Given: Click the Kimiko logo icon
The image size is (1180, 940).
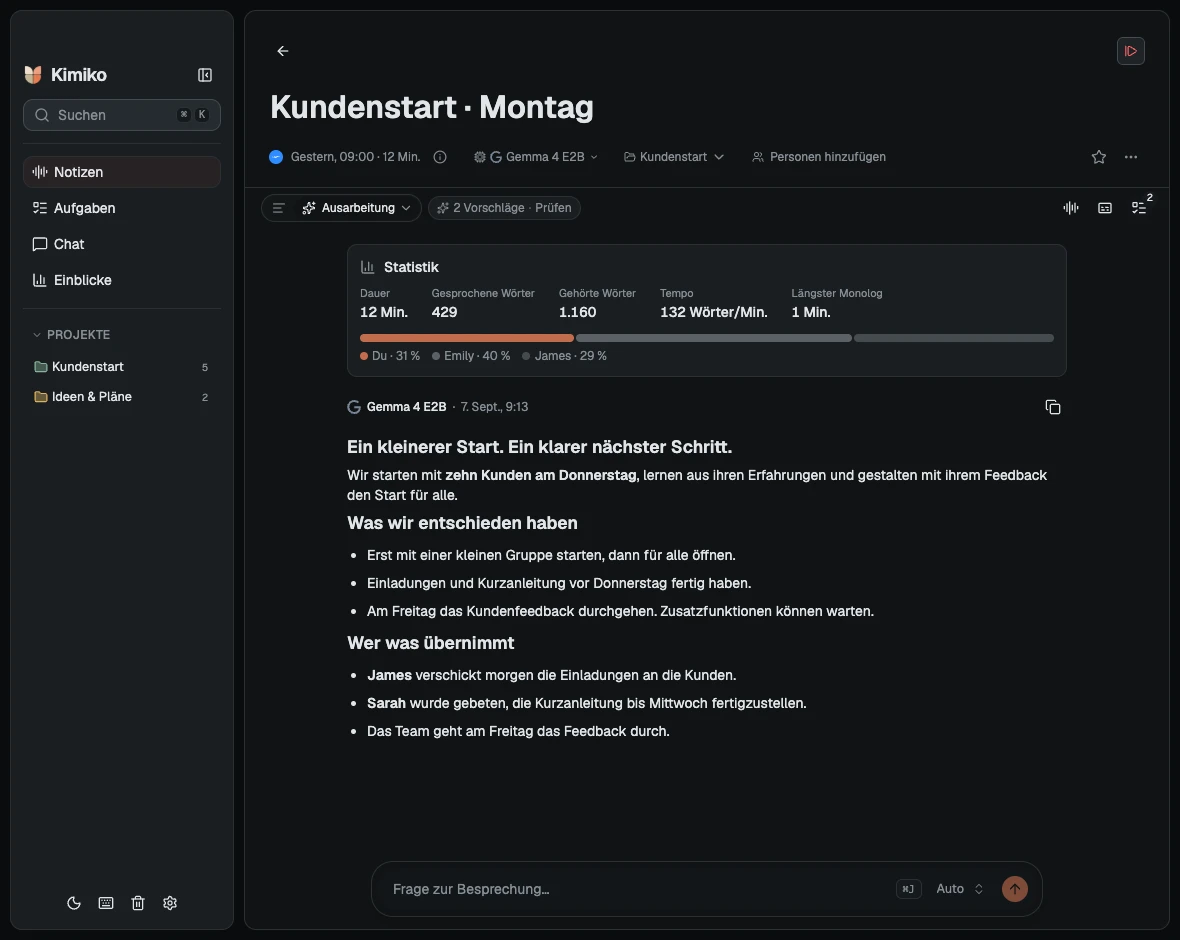Looking at the screenshot, I should click(x=33, y=75).
